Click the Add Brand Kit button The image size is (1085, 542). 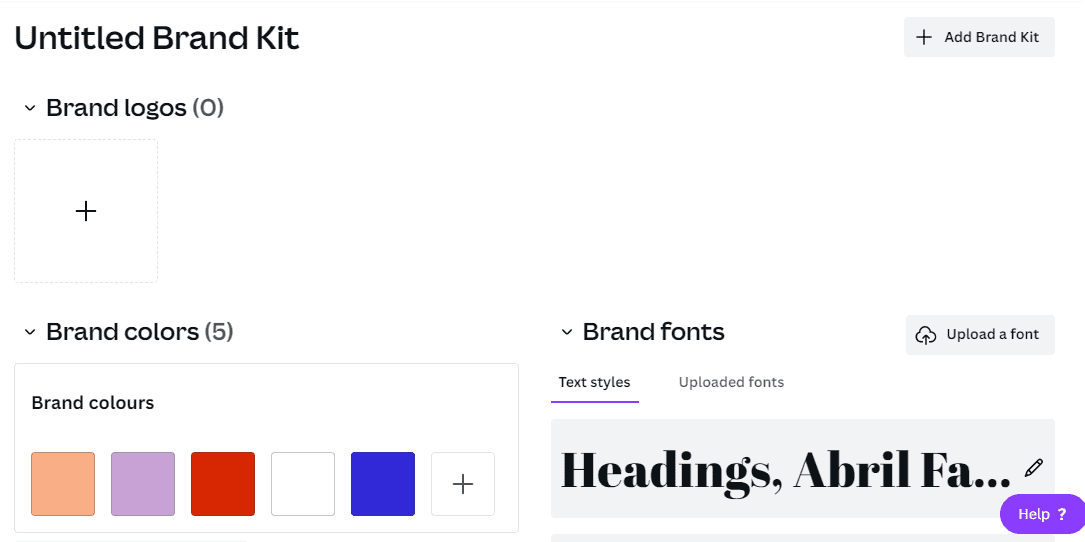(979, 37)
